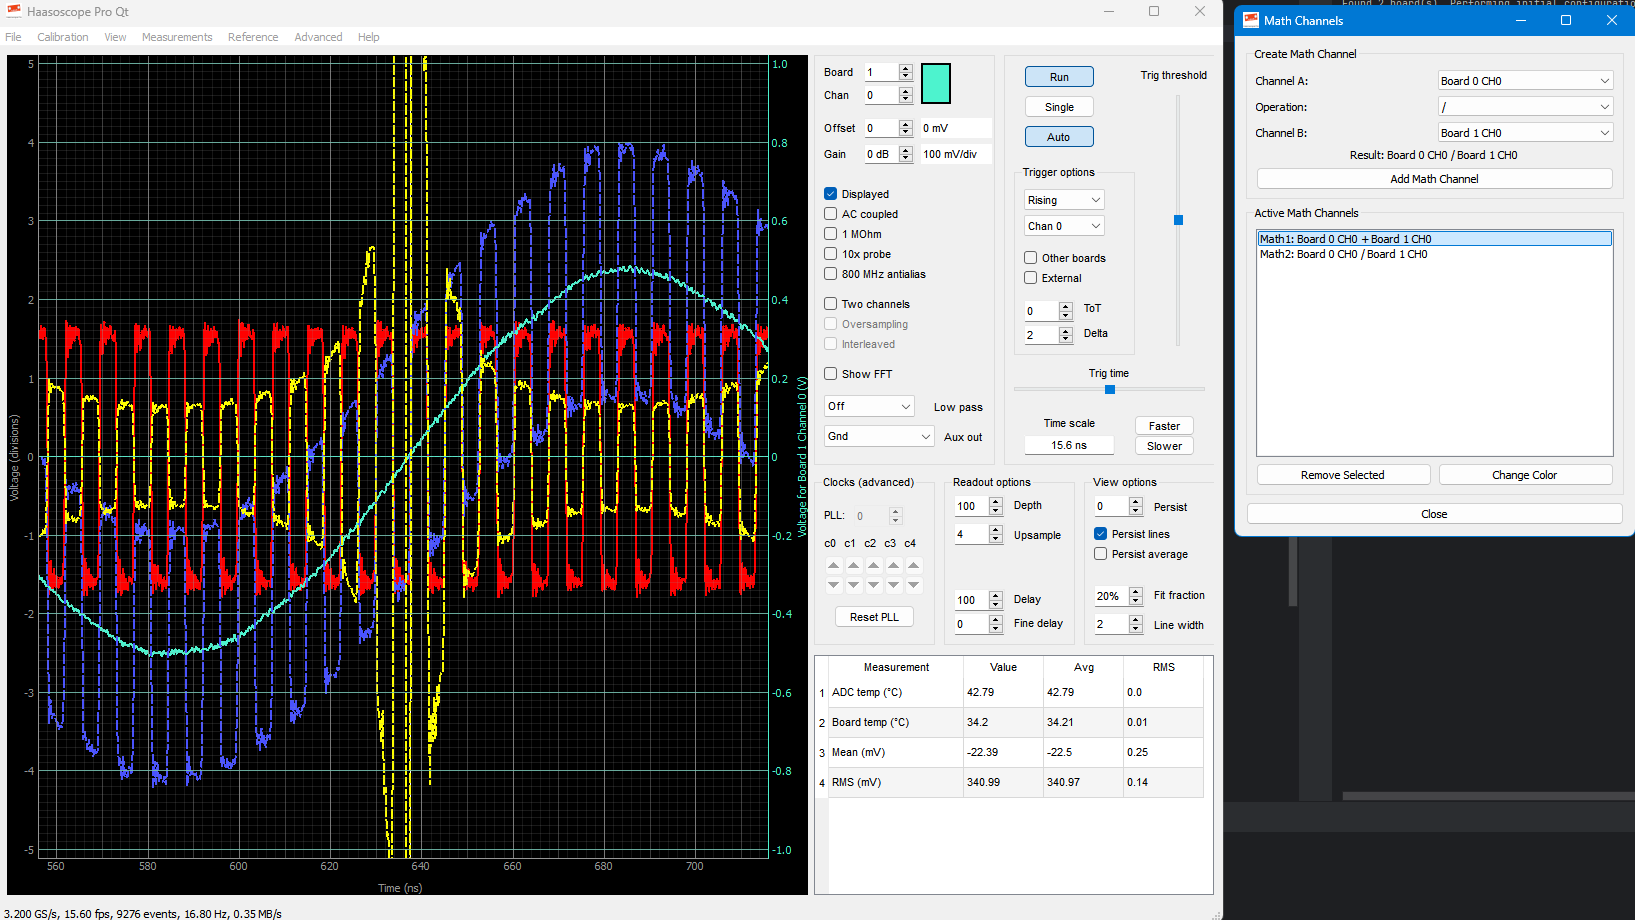Open the Calibration menu
This screenshot has width=1635, height=920.
62,37
